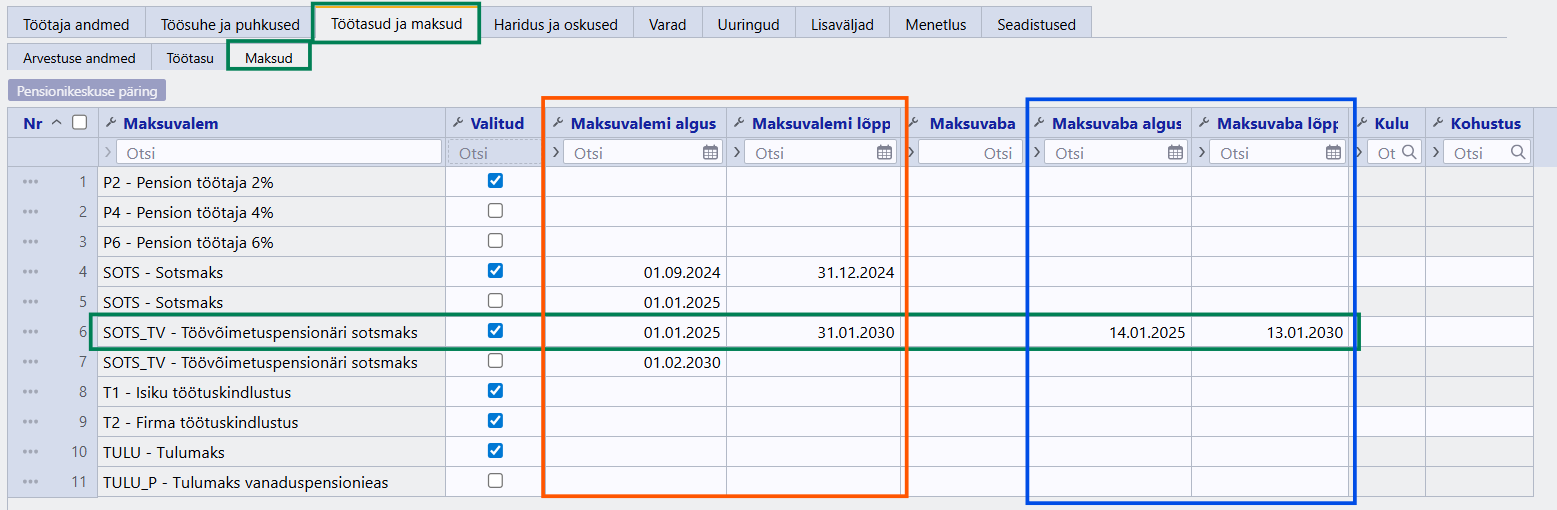
Task: Expand filter chevron before Kohustus search field
Action: tap(1437, 153)
